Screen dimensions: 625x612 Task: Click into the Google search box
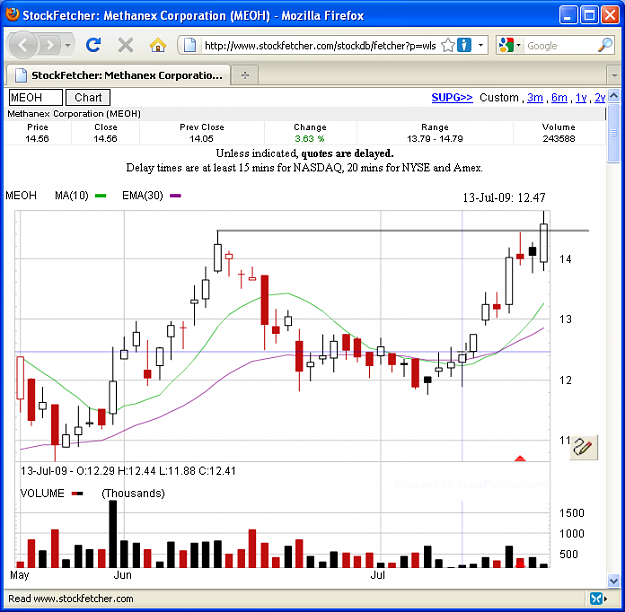[x=560, y=45]
